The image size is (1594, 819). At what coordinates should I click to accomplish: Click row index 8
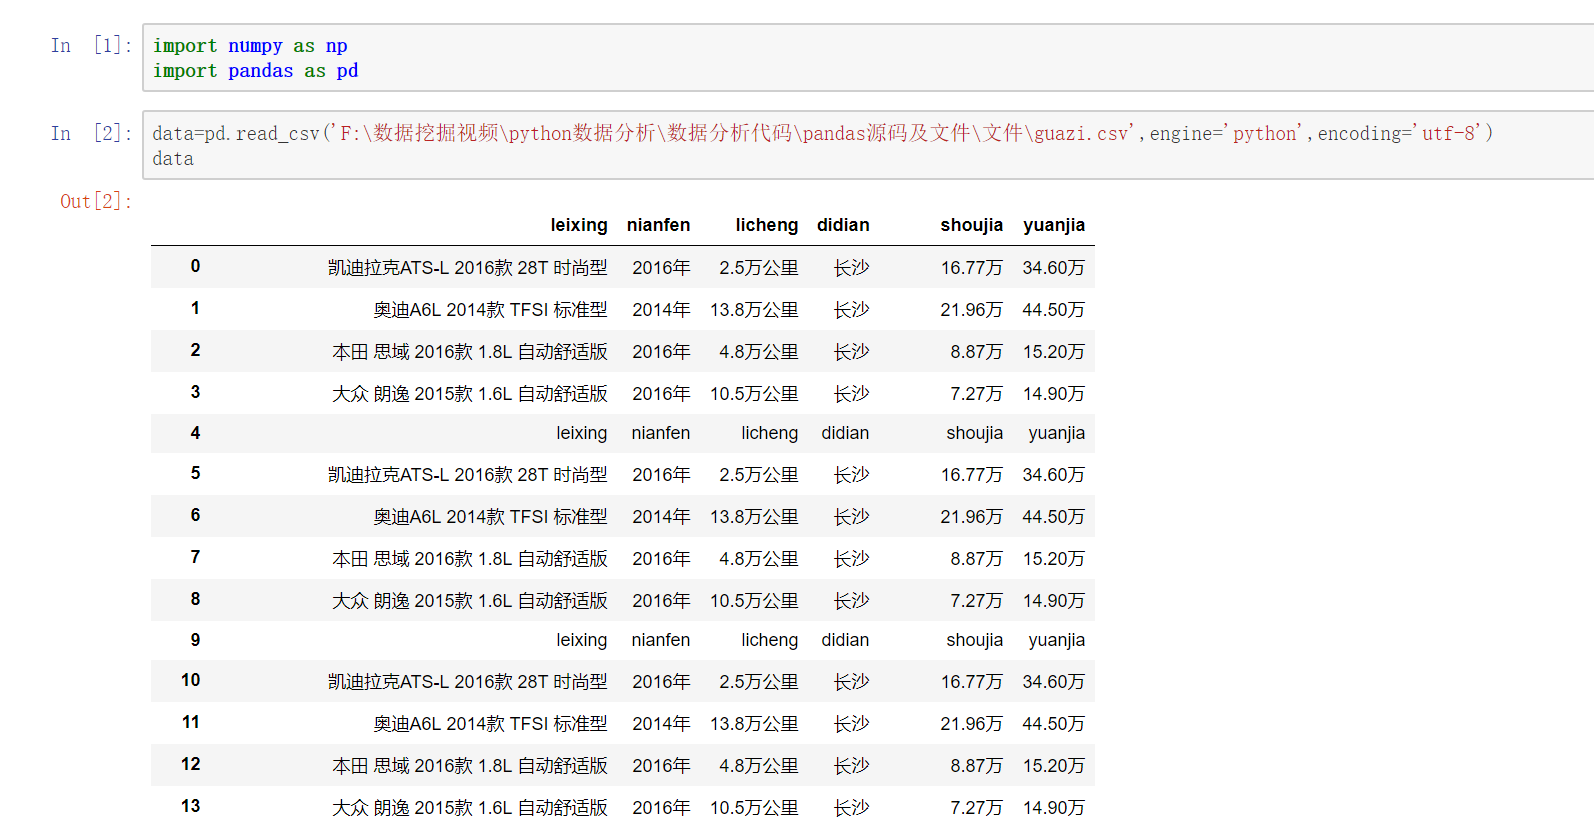point(195,599)
